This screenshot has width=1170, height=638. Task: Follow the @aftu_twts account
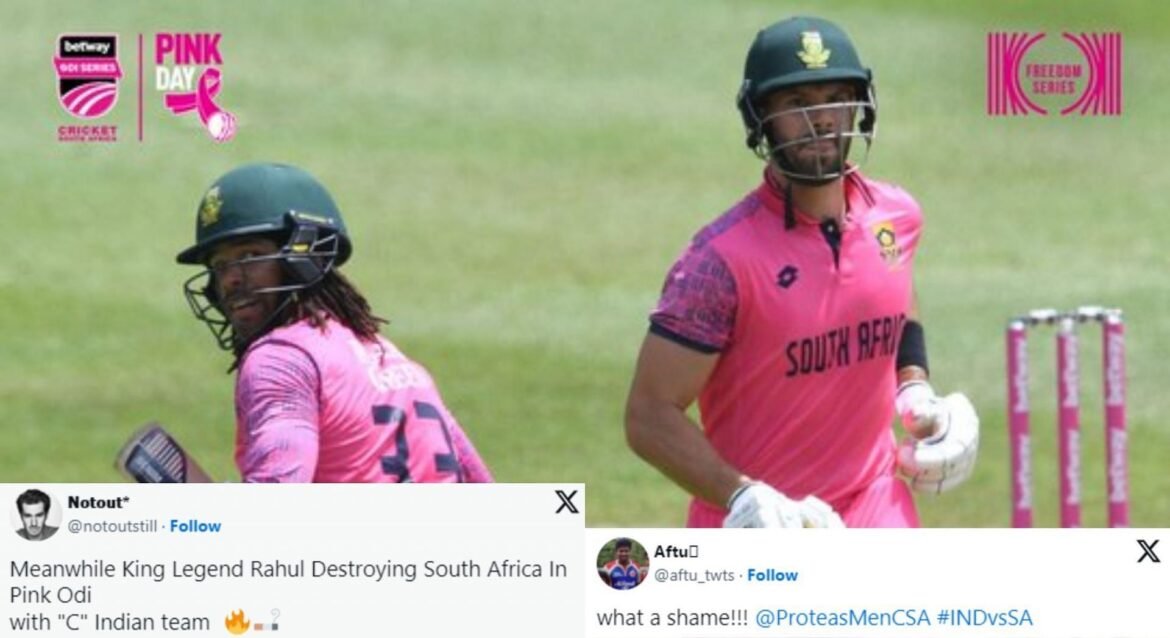(x=772, y=575)
